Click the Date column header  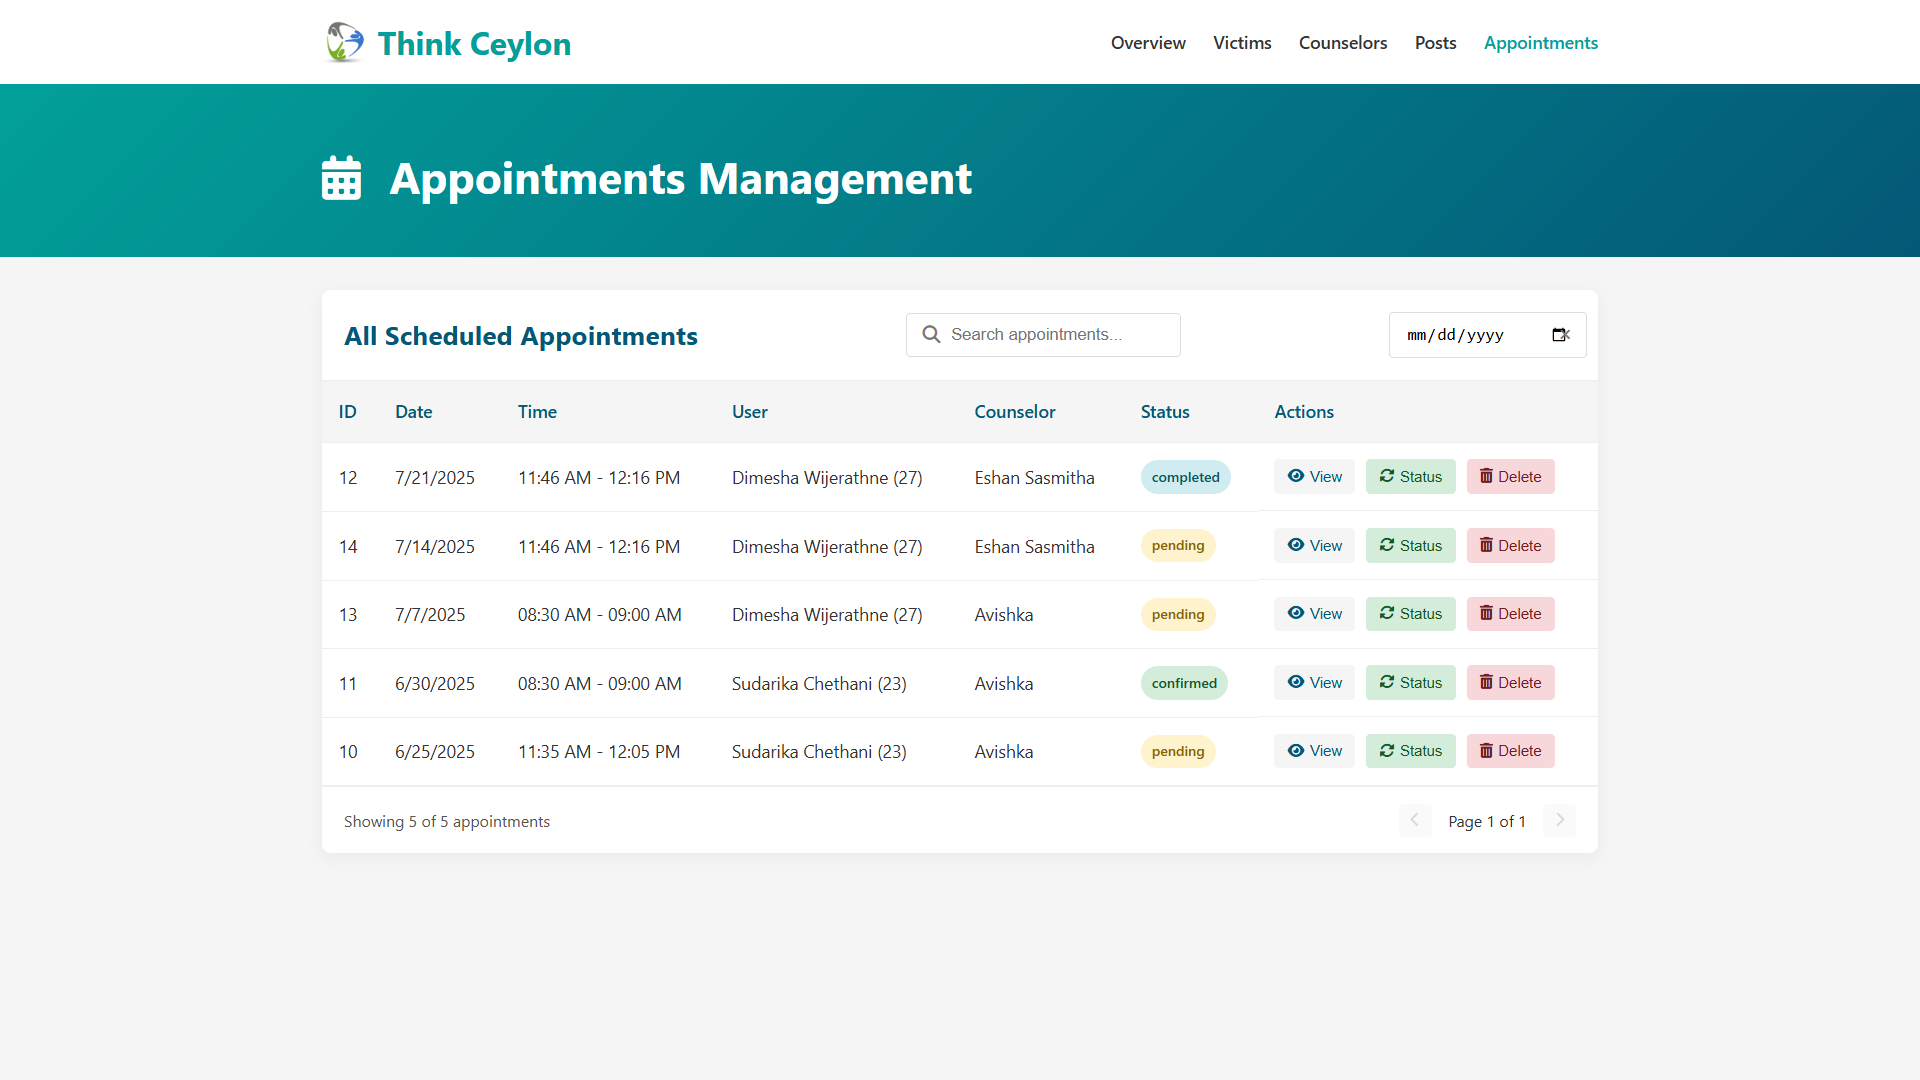click(413, 412)
